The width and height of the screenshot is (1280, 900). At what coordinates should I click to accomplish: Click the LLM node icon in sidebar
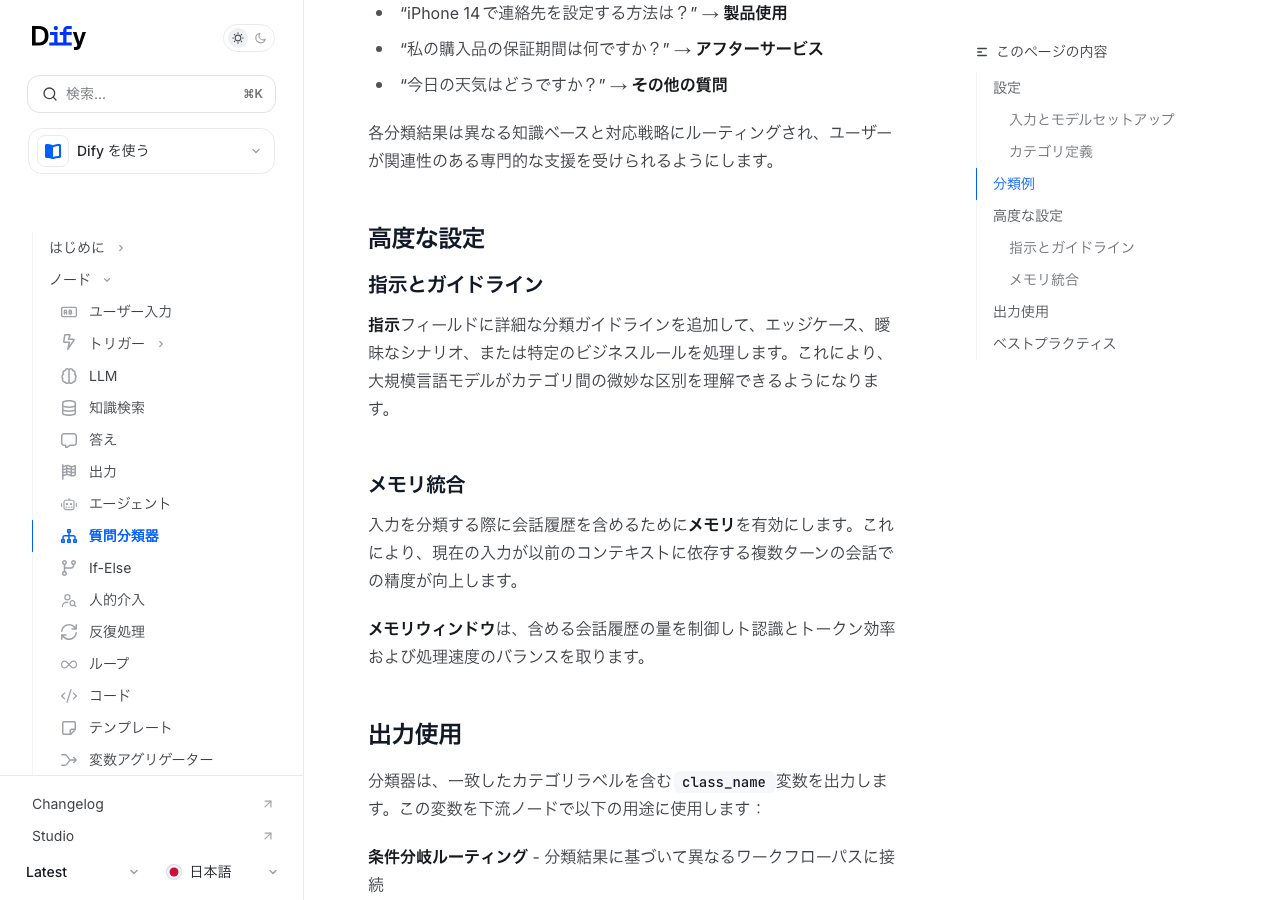pyautogui.click(x=69, y=376)
